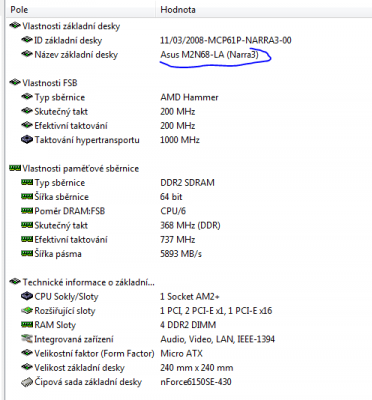Screen dimensions: 372x400
Task: Click the Poměr DRAM:FSB memory icon
Action: click(x=27, y=211)
